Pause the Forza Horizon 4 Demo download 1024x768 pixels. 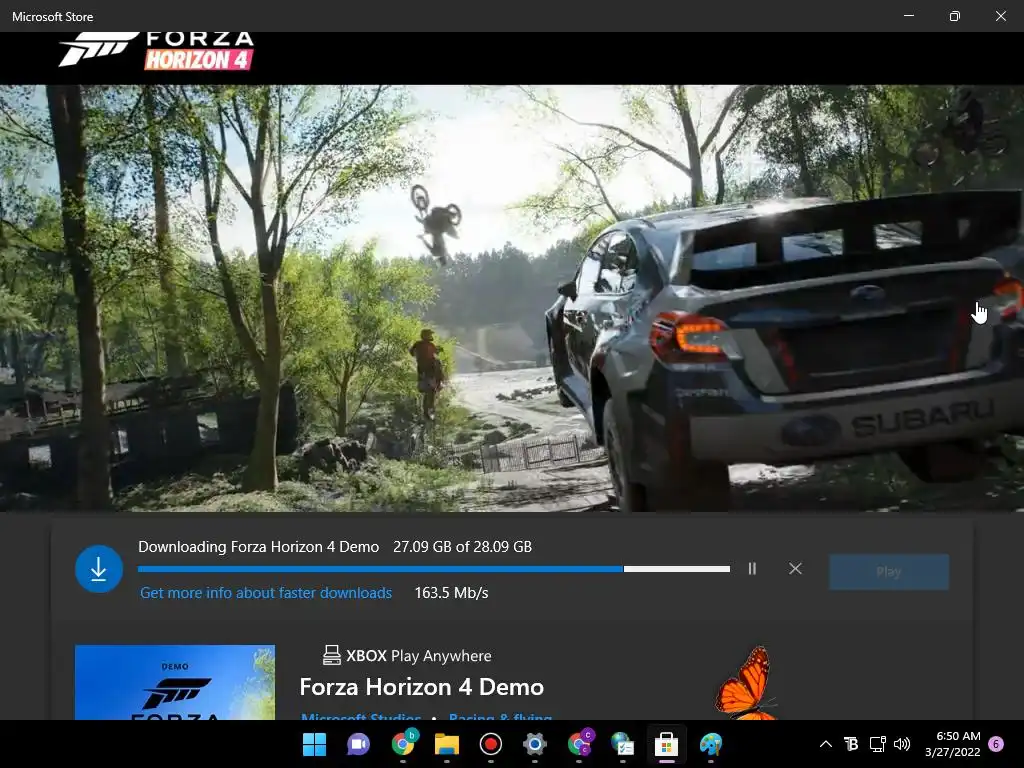pyautogui.click(x=752, y=569)
